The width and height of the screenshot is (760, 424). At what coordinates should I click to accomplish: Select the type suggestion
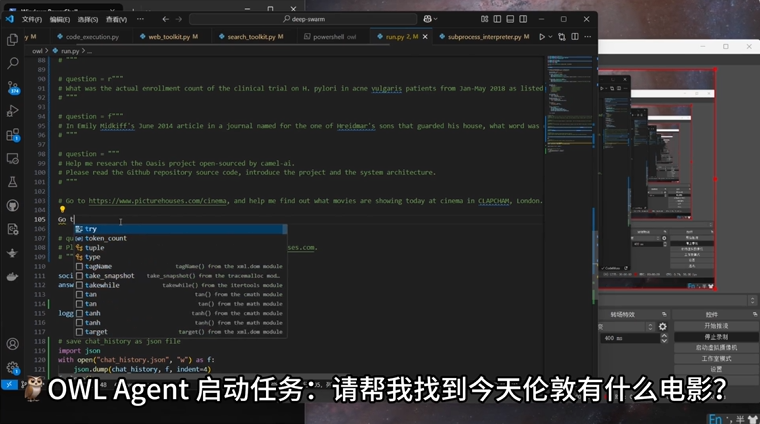[180, 257]
